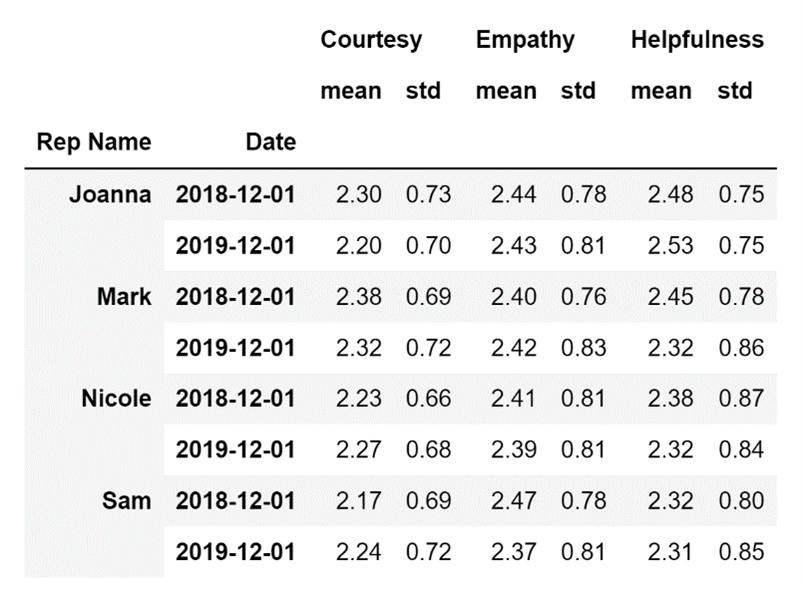Image resolution: width=802 pixels, height=591 pixels.
Task: Click Joanna's 2018-12-01 date cell
Action: coord(235,194)
